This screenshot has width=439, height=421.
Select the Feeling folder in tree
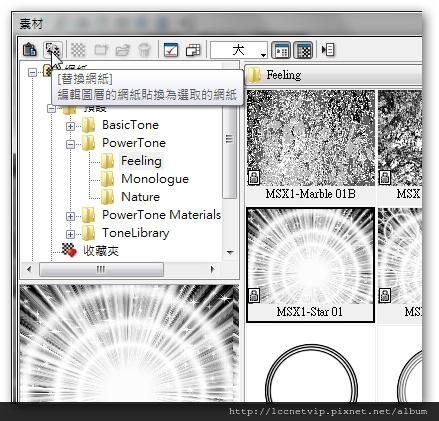pos(141,161)
